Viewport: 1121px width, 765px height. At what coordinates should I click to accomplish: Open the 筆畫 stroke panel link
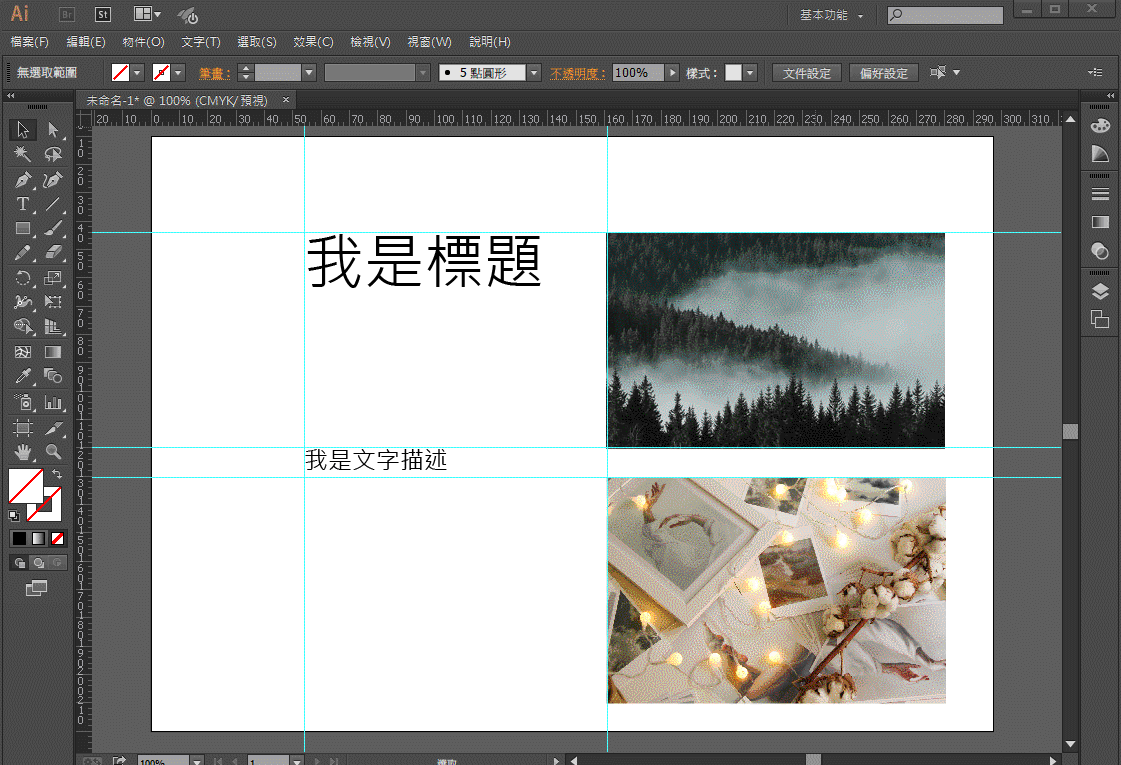click(x=214, y=73)
